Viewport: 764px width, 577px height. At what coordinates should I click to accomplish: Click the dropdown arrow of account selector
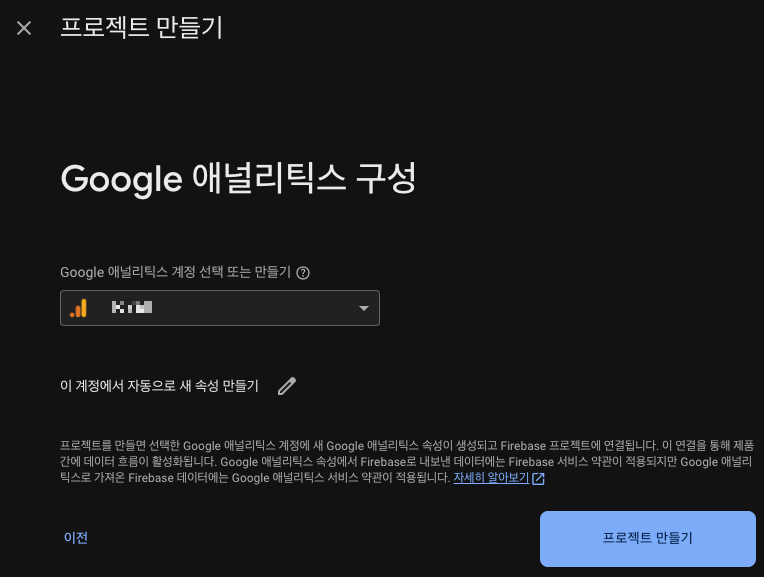[x=363, y=308]
